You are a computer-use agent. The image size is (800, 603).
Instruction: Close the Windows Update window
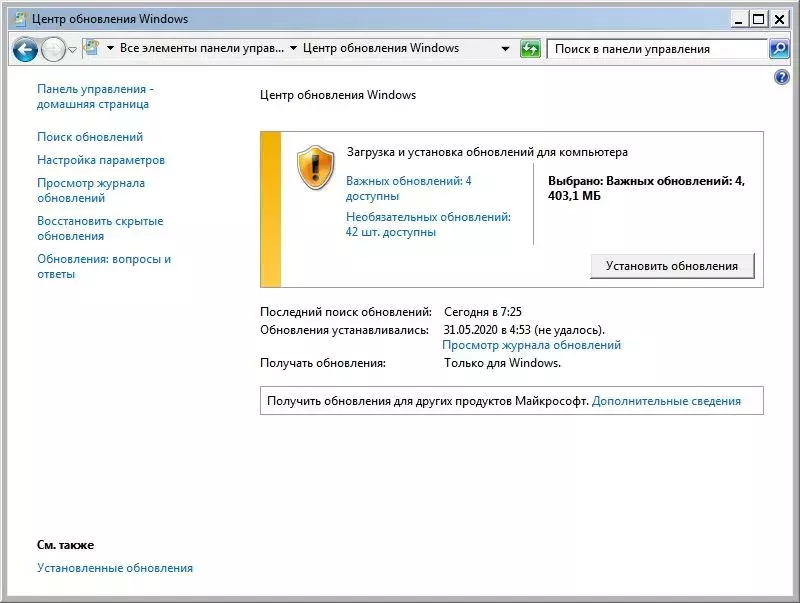780,19
